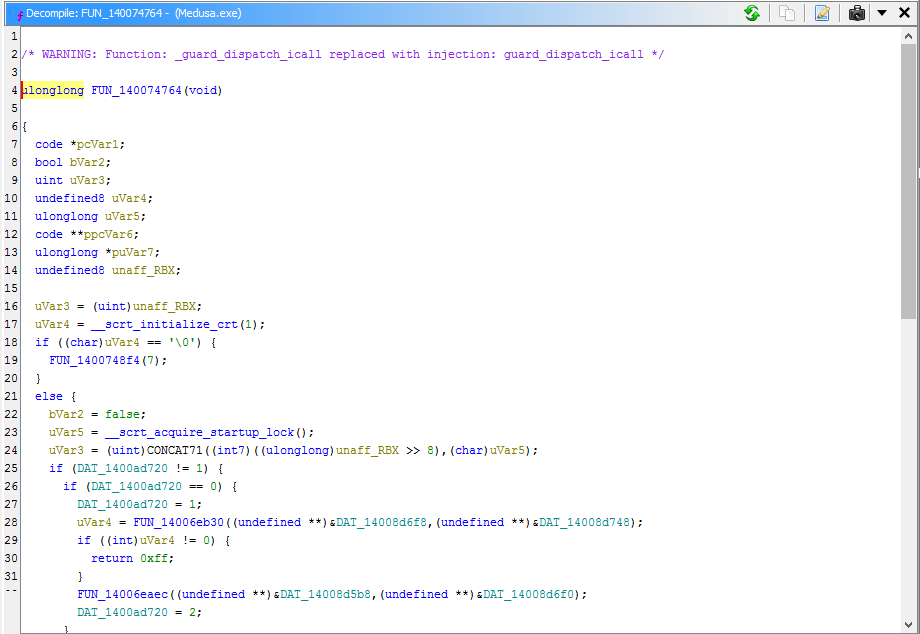Click __scrt_acquire_startup_lock call

coord(199,432)
